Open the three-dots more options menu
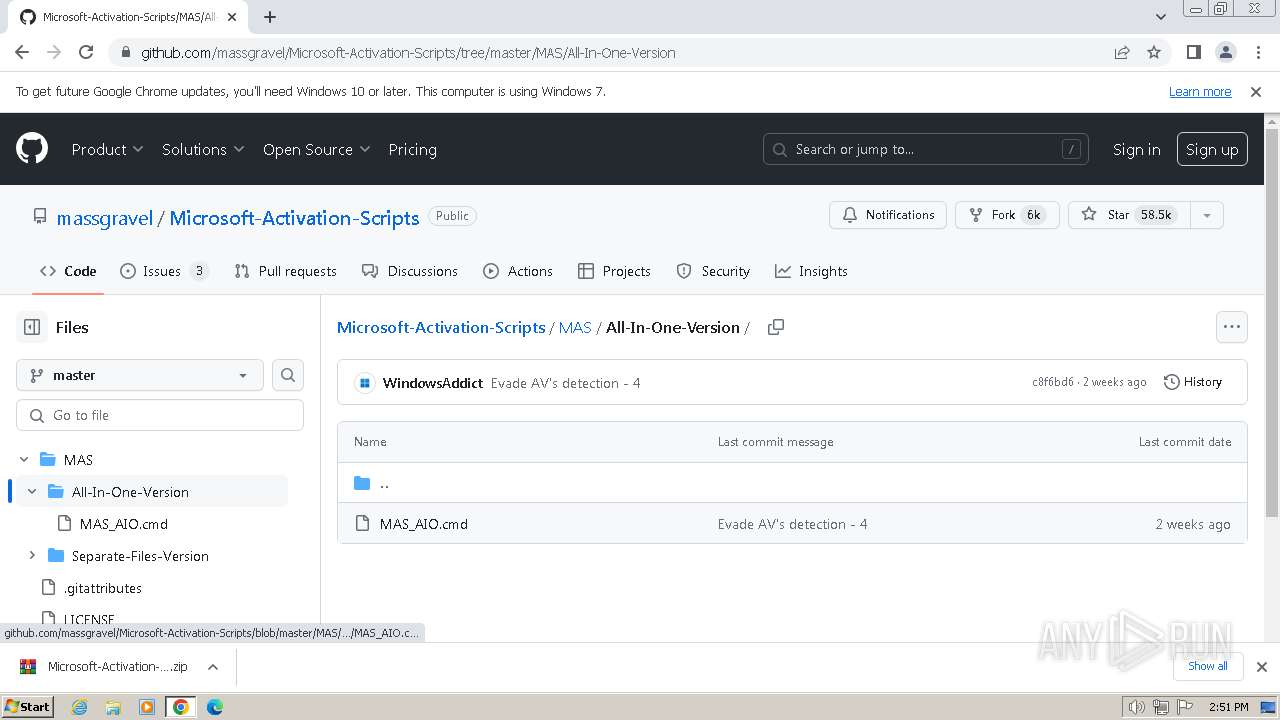1280x720 pixels. (1232, 327)
